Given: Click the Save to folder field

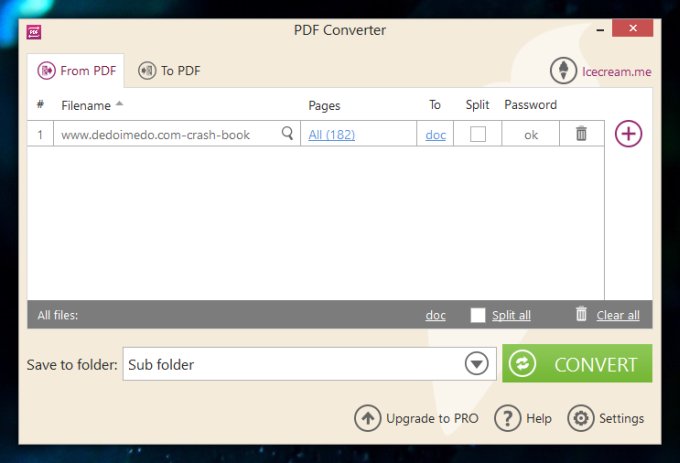Looking at the screenshot, I should tap(309, 364).
